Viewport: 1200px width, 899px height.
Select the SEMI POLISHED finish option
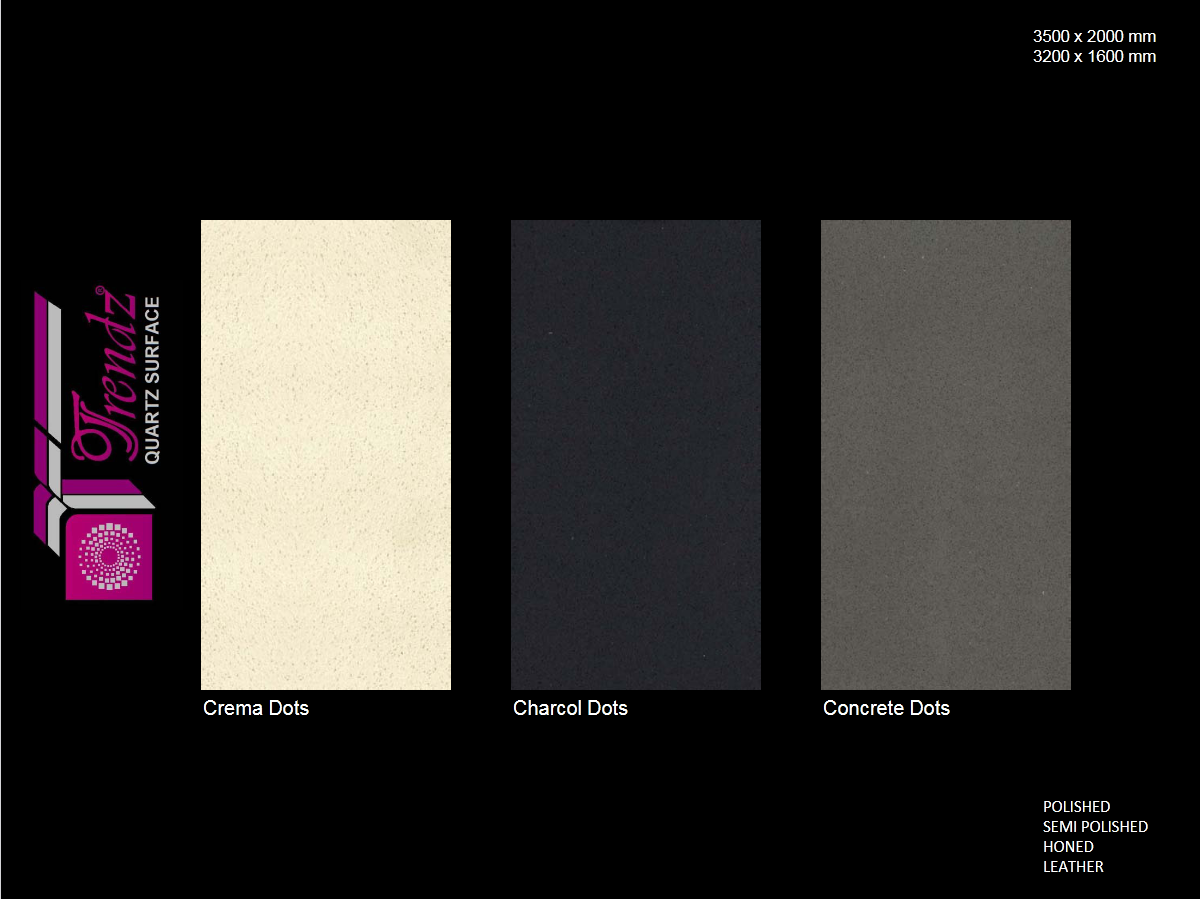pyautogui.click(x=1095, y=827)
